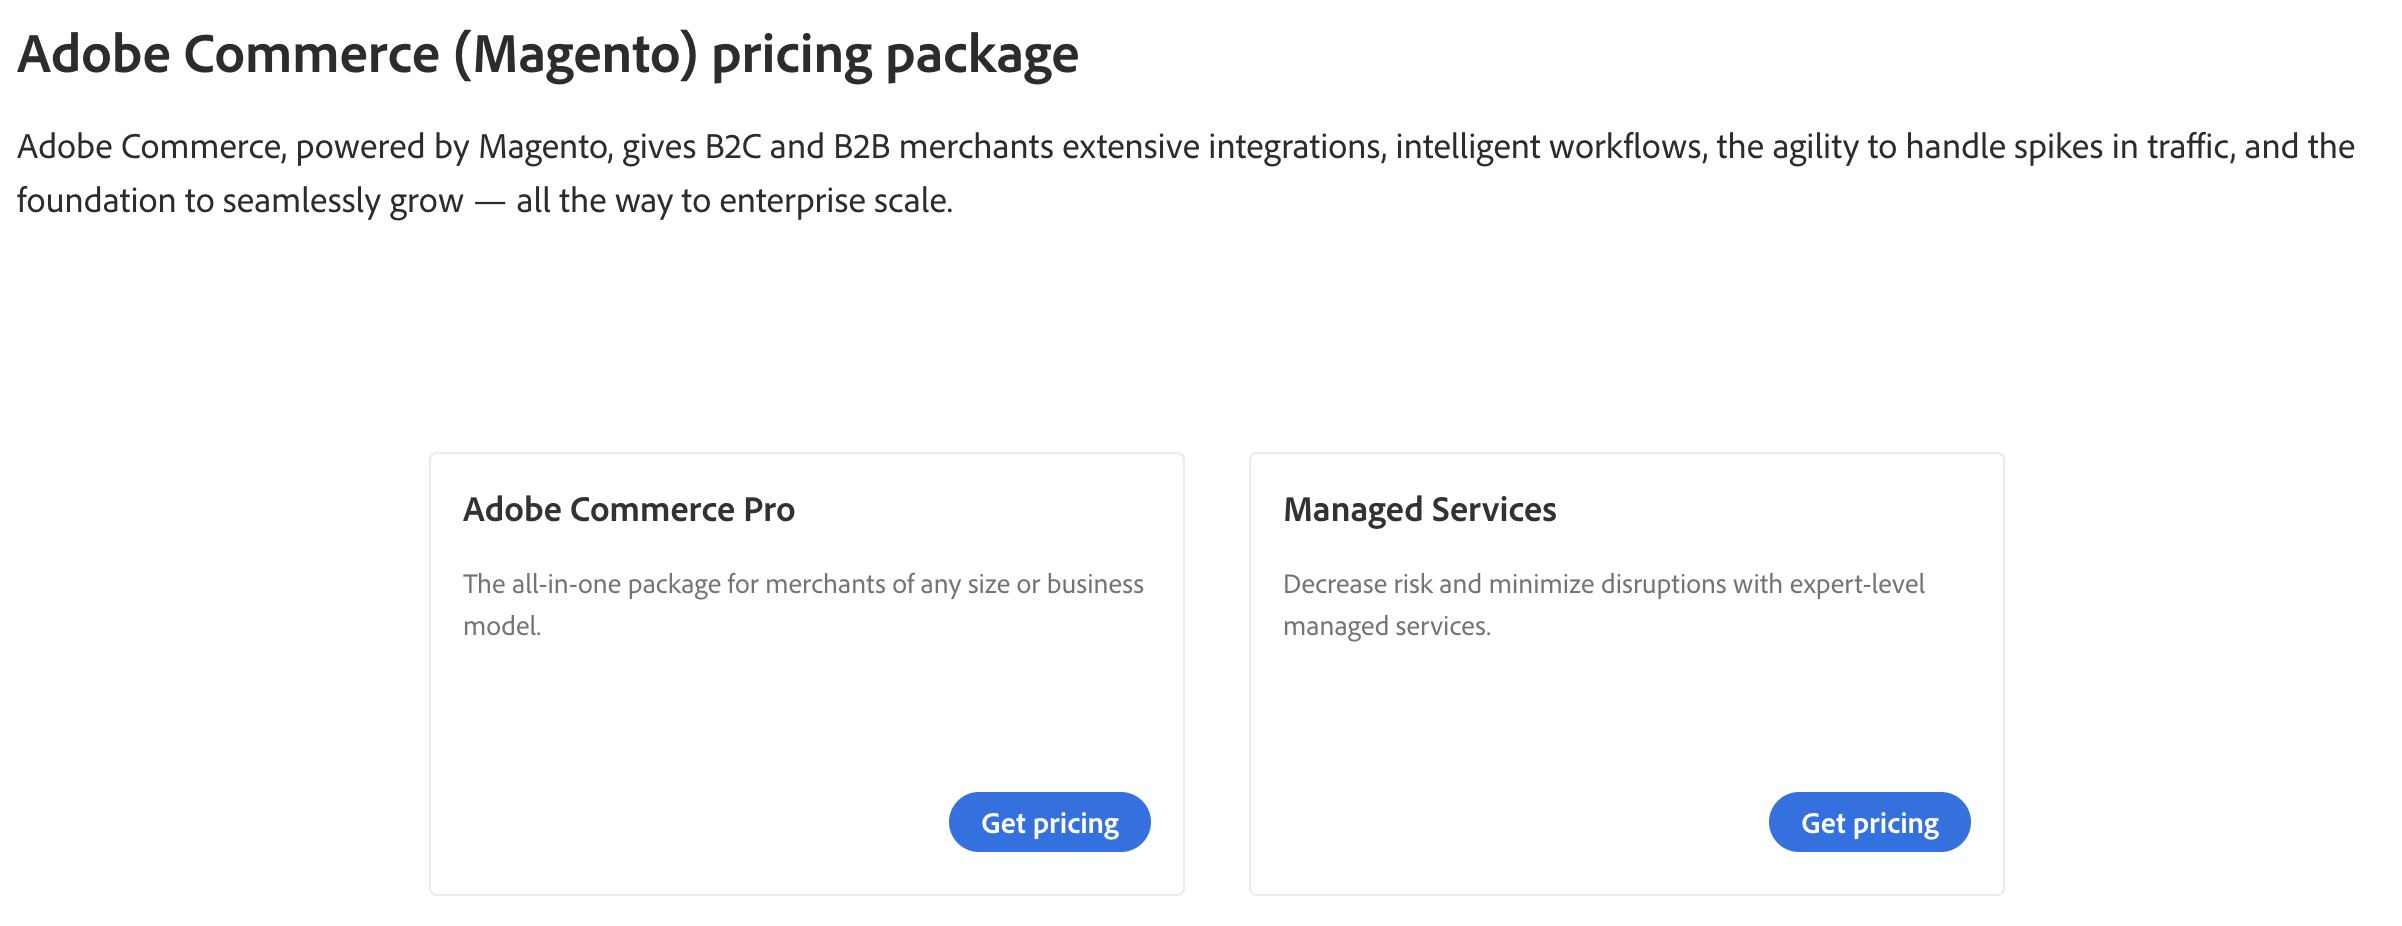Click the words "seamlessly grow" in intro
This screenshot has height=926, width=2402.
click(x=343, y=201)
